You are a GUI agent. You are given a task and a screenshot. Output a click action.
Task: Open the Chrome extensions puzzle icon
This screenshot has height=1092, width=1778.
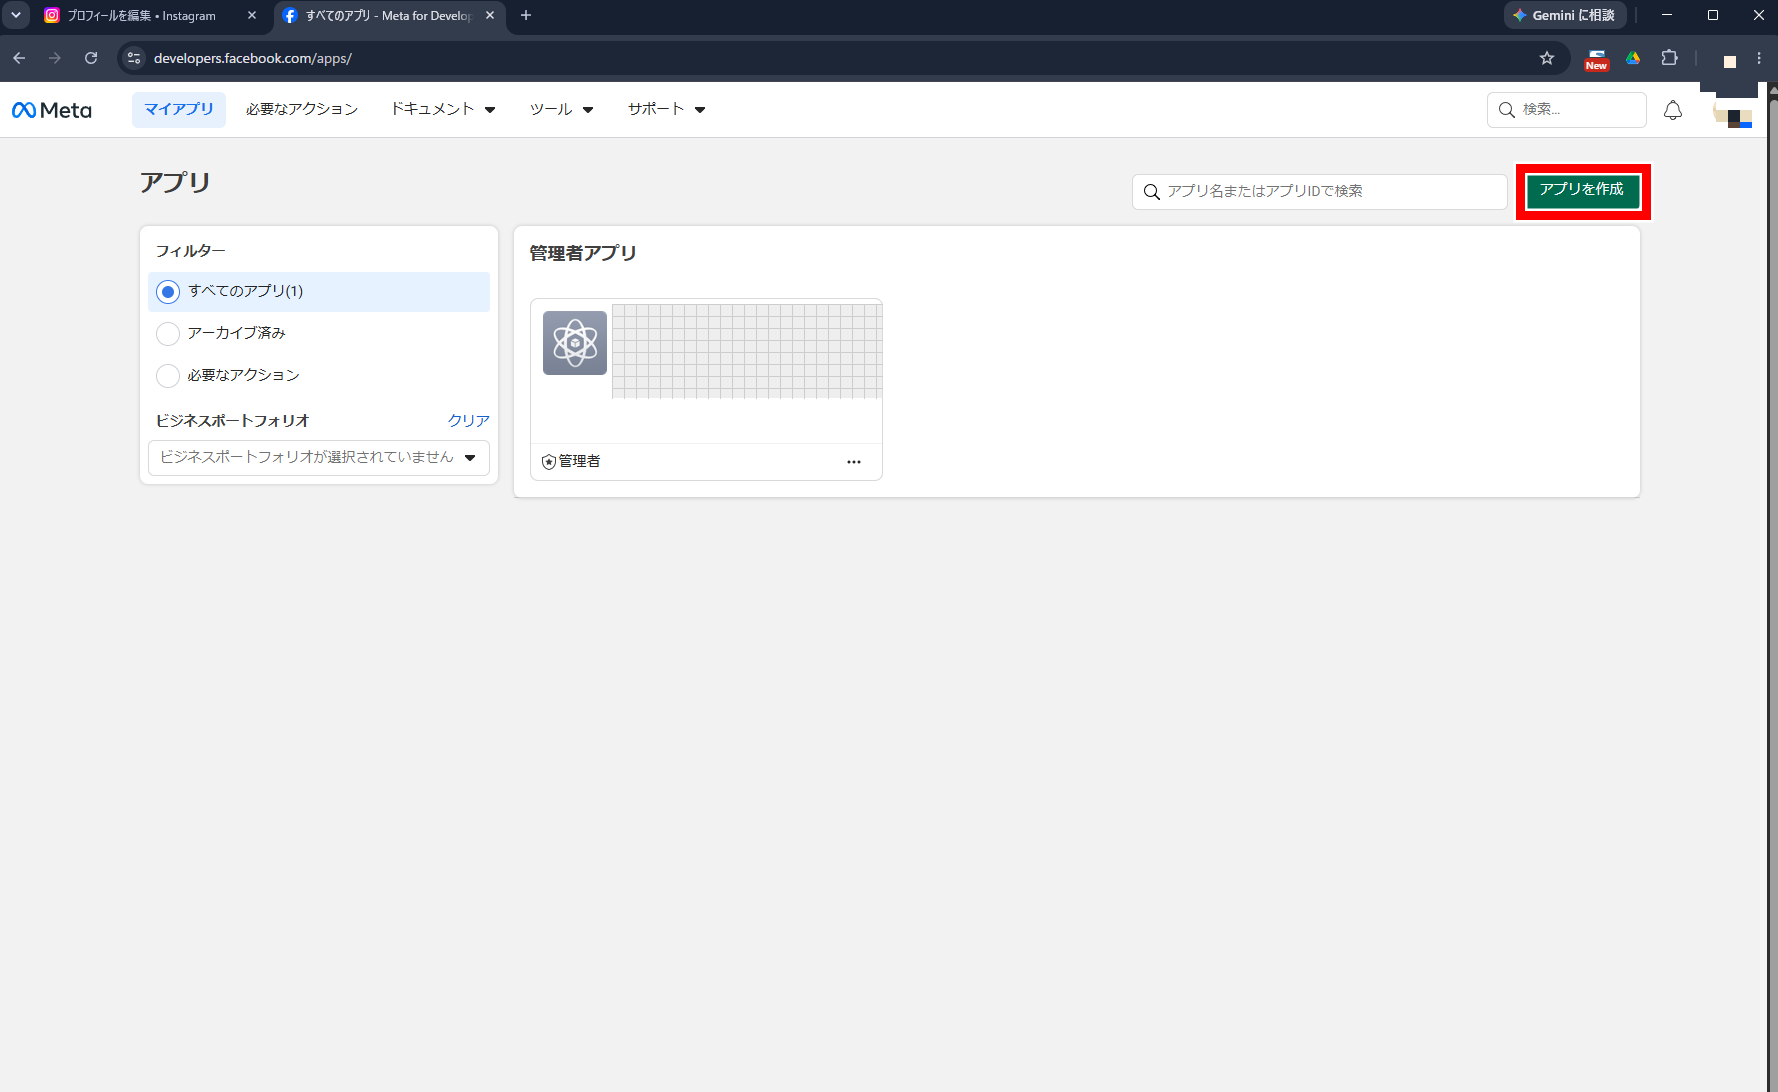click(1669, 58)
